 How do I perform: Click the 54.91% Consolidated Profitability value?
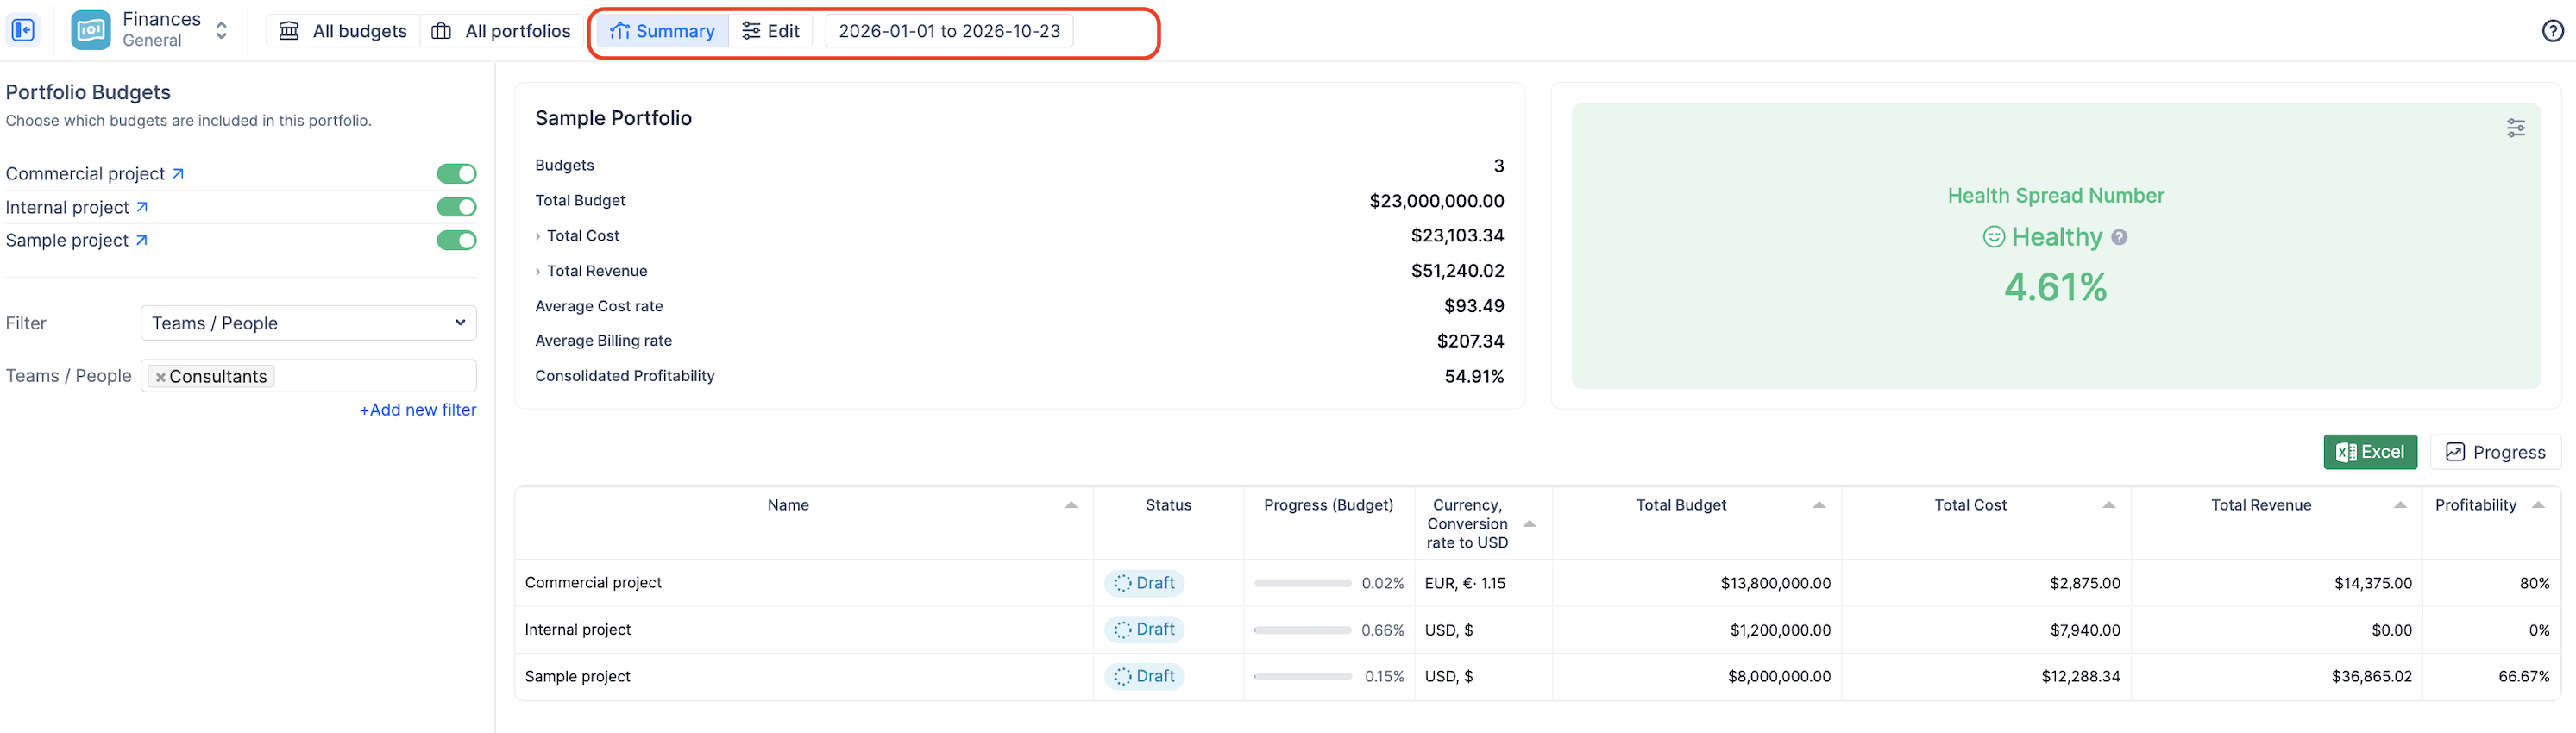pos(1474,376)
